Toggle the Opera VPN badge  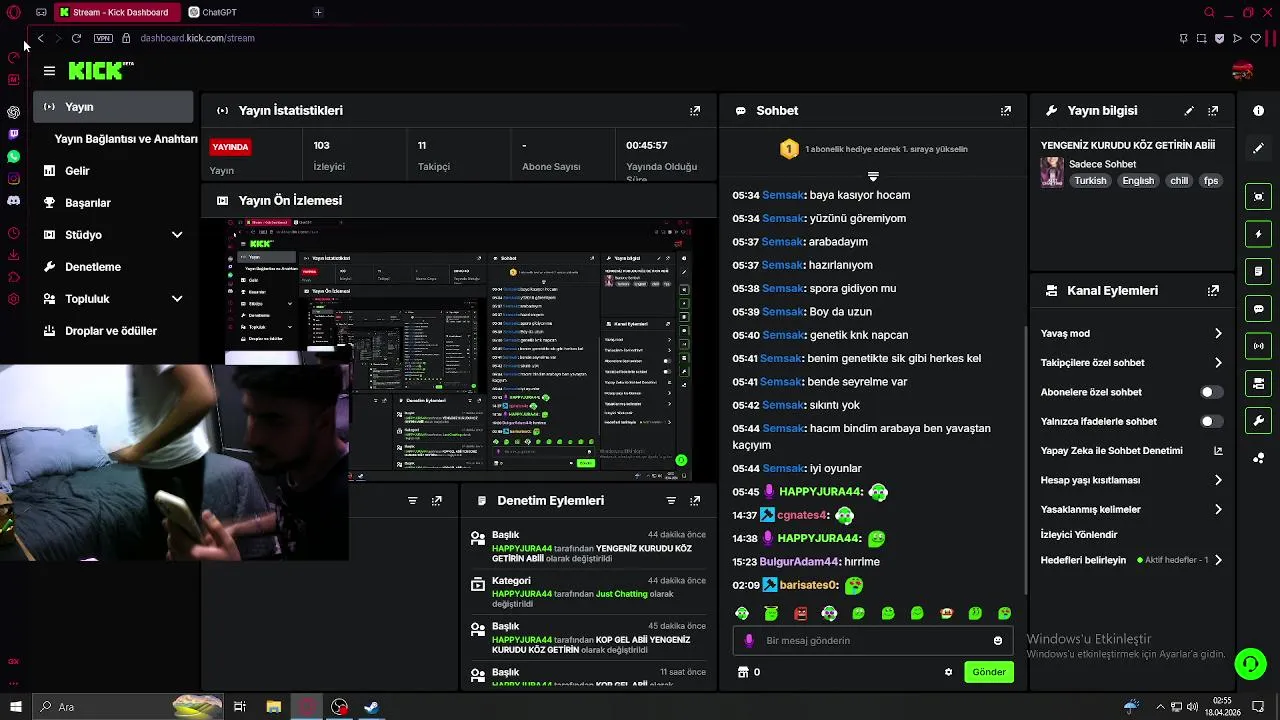(x=103, y=38)
